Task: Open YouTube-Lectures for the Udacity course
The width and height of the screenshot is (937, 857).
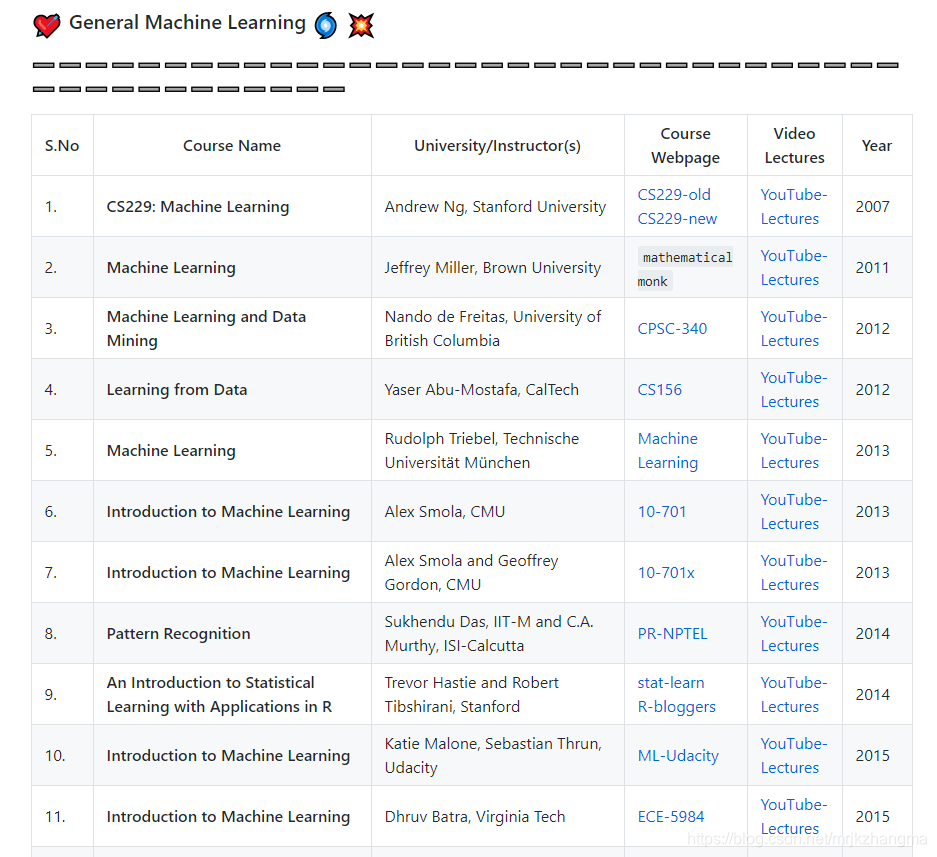Action: (x=794, y=755)
